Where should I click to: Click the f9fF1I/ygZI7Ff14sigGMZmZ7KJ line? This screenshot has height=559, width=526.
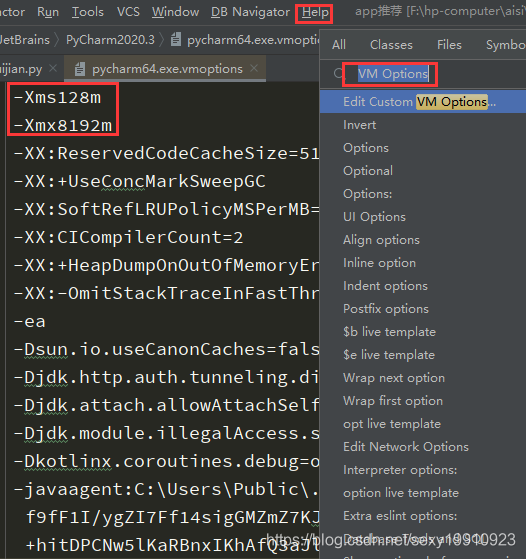click(173, 517)
